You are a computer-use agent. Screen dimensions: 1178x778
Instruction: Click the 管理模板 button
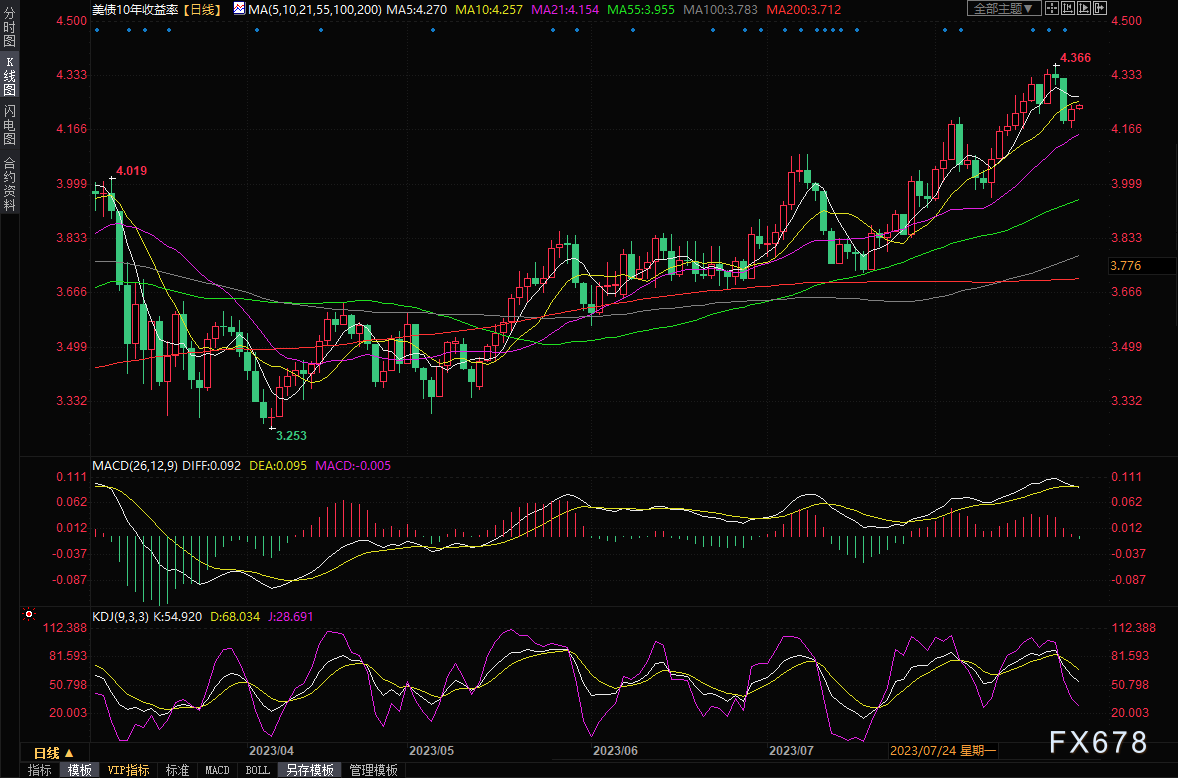point(373,770)
